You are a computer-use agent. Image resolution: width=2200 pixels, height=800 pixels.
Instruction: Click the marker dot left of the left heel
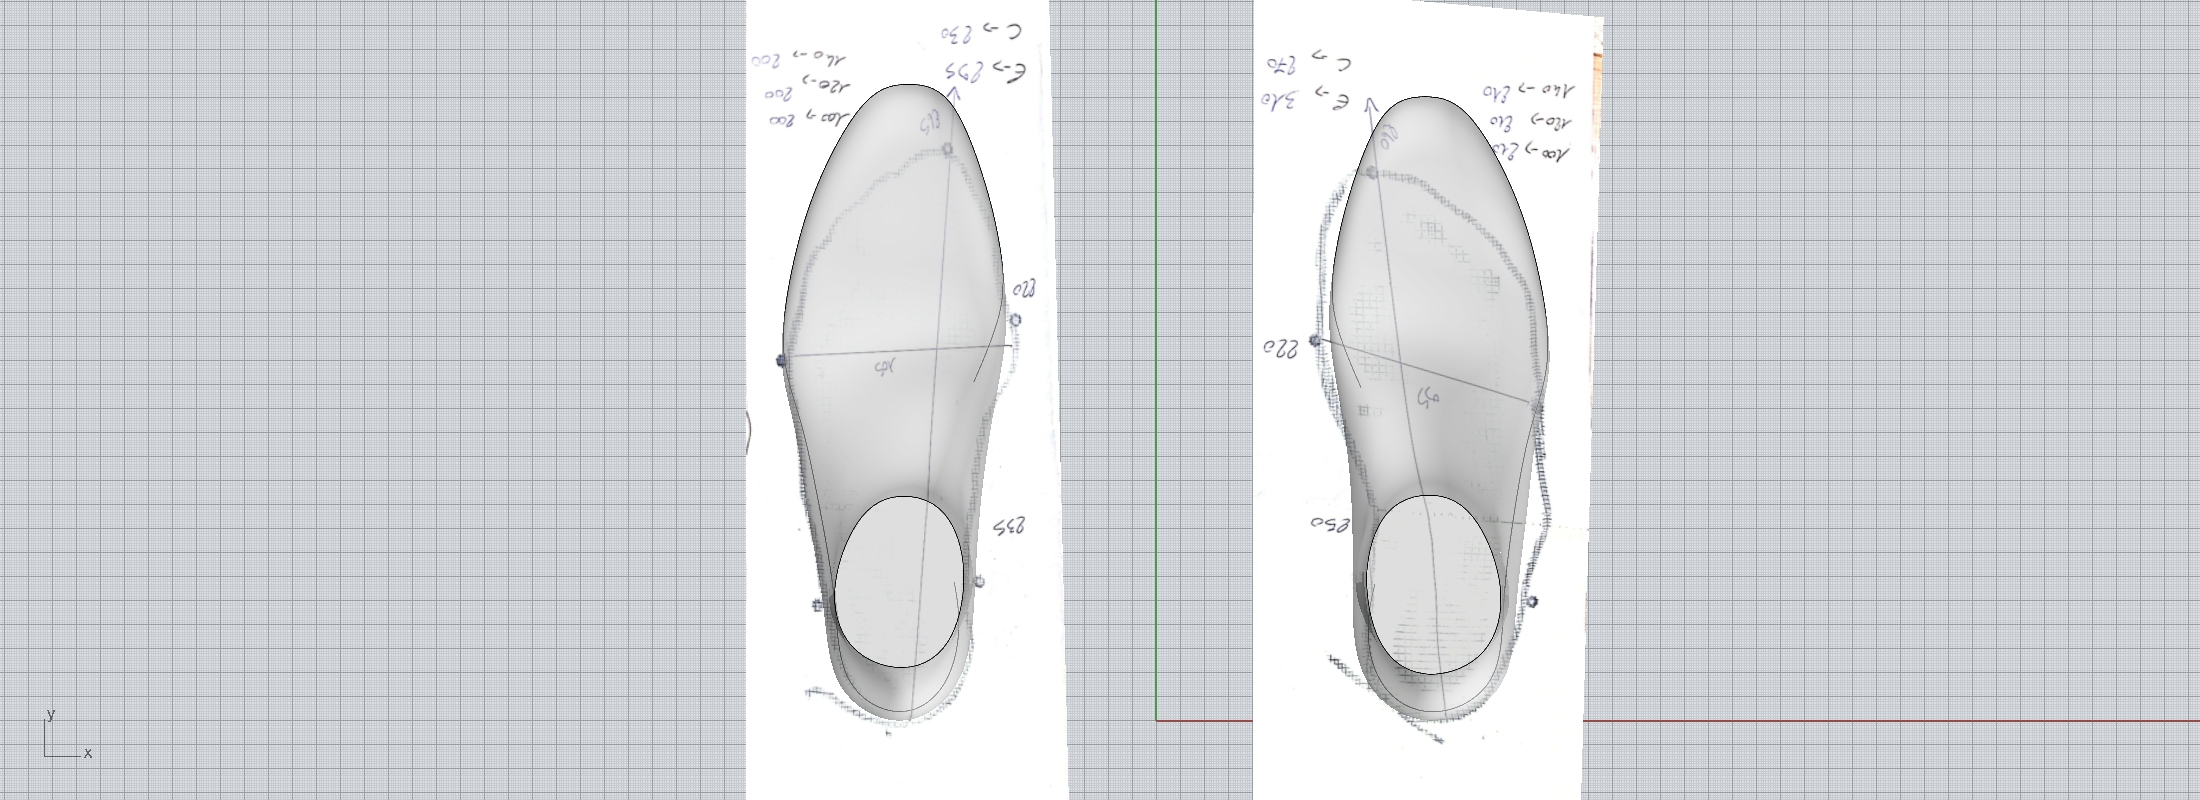[818, 604]
